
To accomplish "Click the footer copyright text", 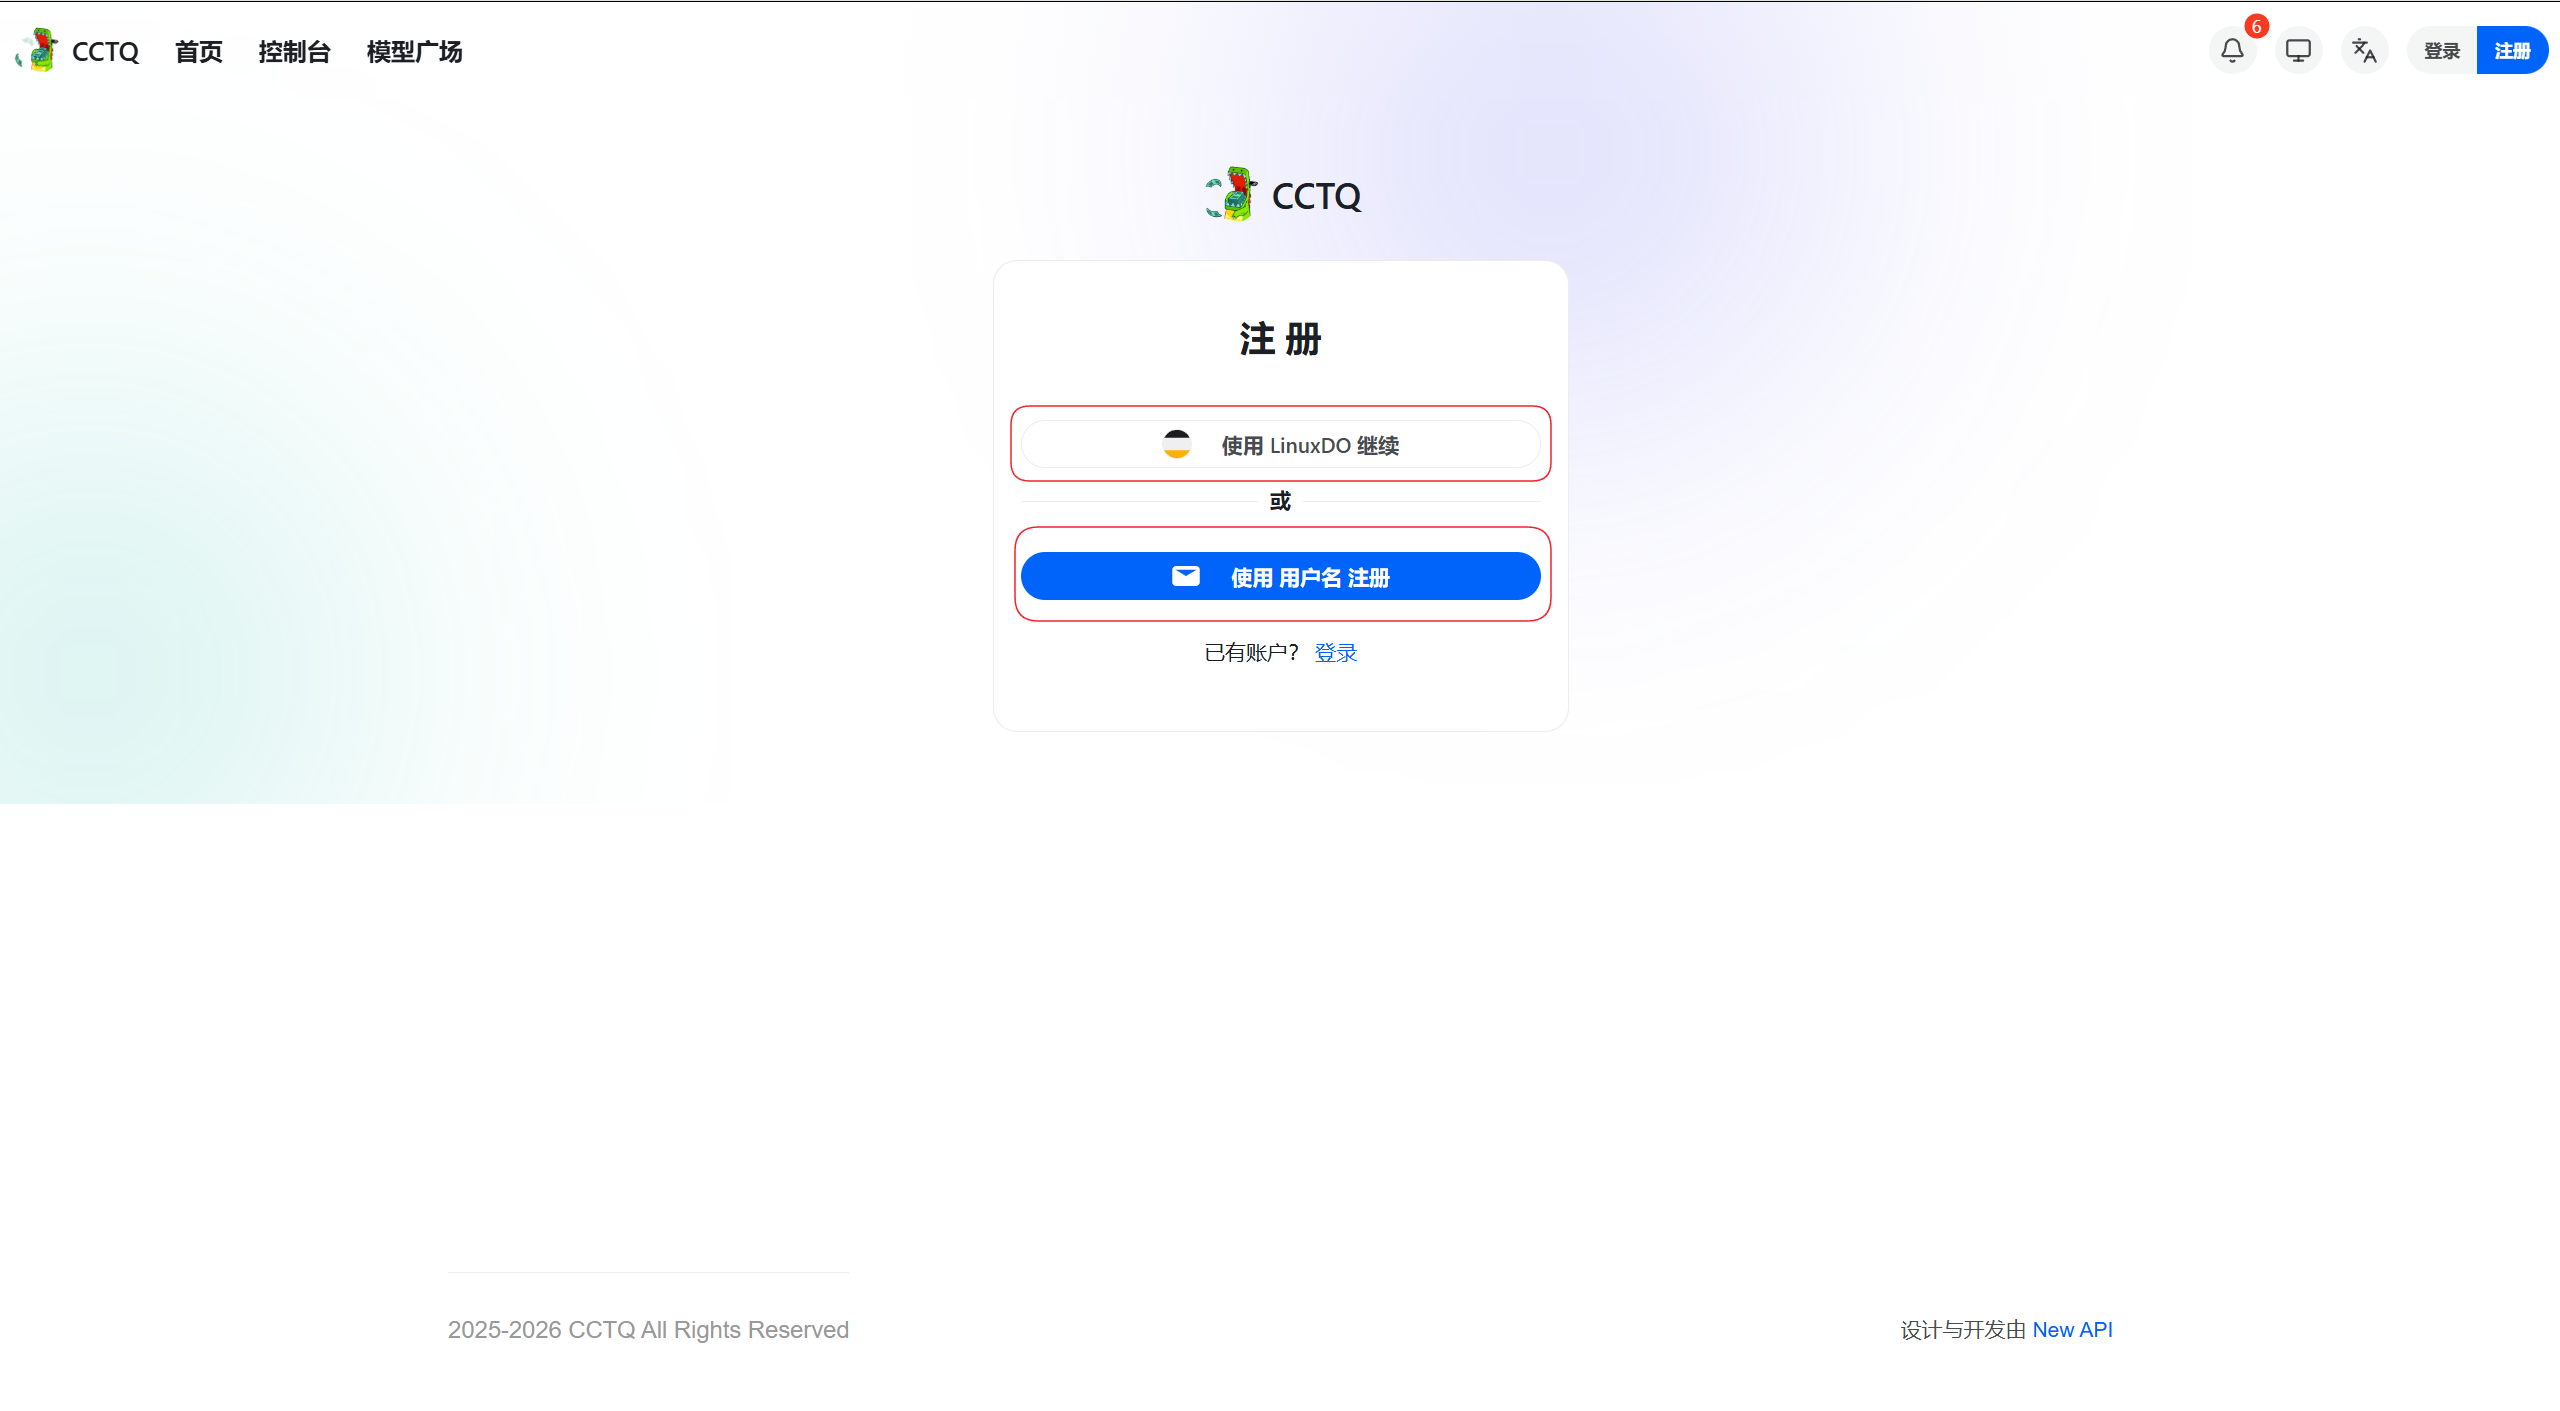I will coord(648,1330).
